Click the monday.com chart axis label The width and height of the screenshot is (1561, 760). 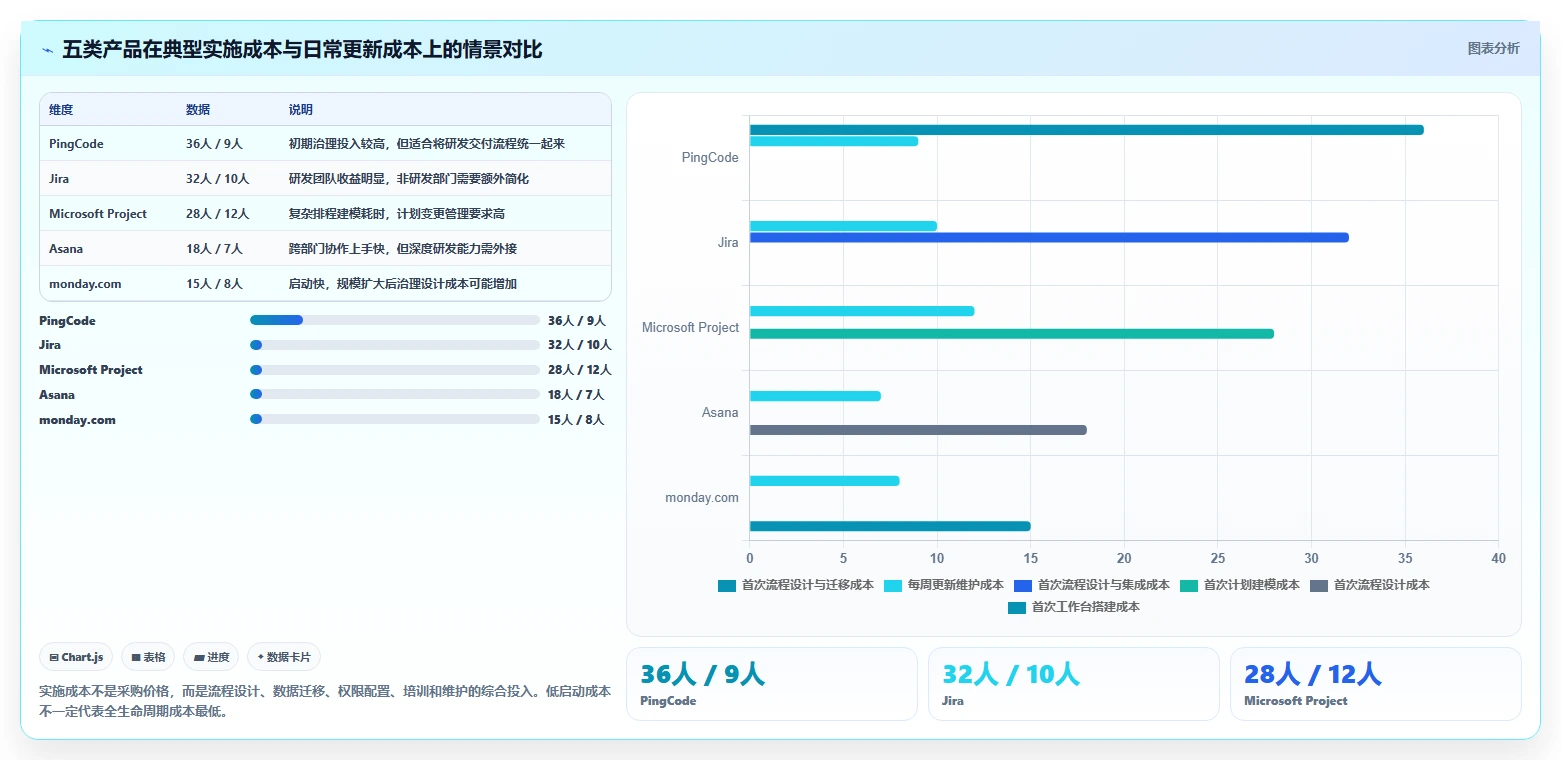click(702, 498)
